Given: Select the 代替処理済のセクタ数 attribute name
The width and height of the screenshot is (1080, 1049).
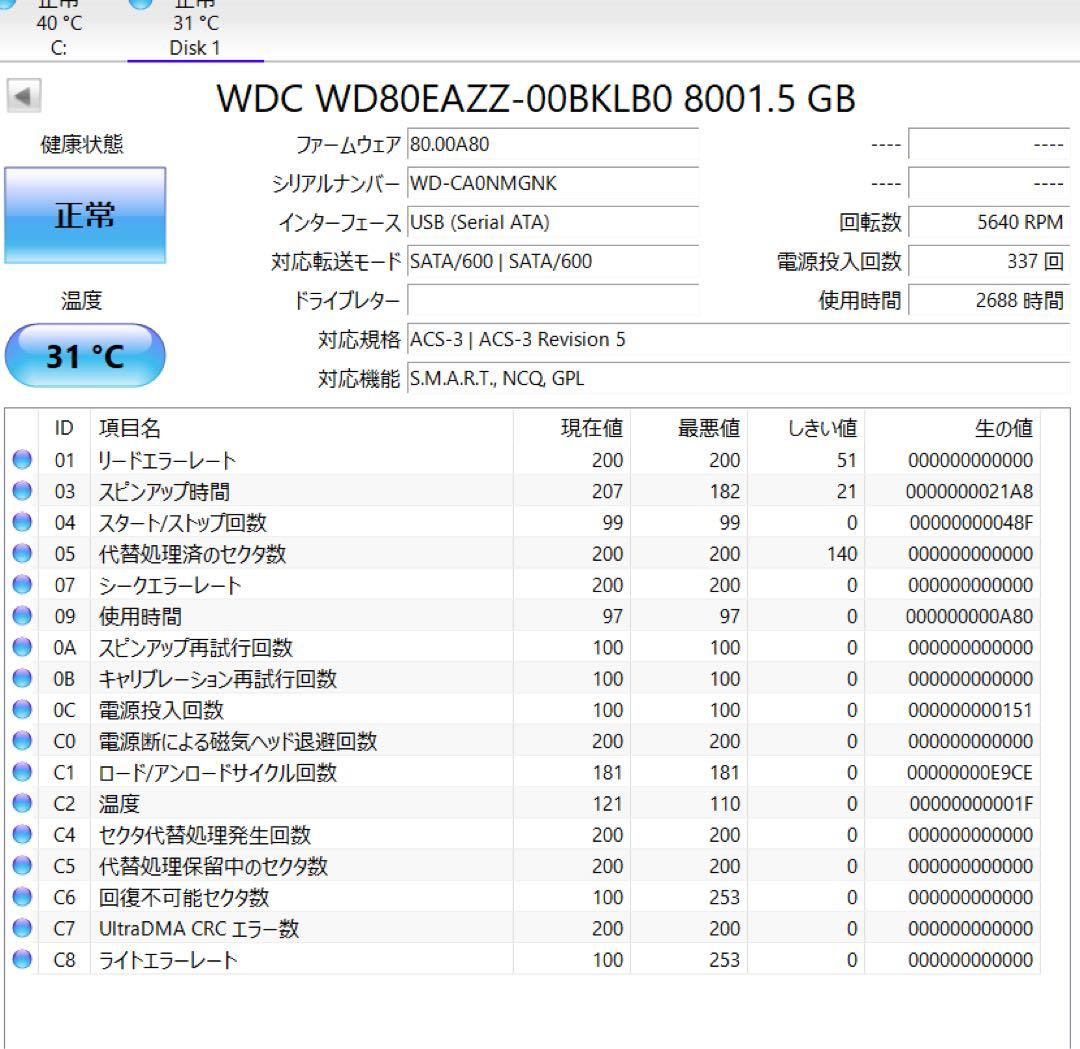Looking at the screenshot, I should (192, 554).
